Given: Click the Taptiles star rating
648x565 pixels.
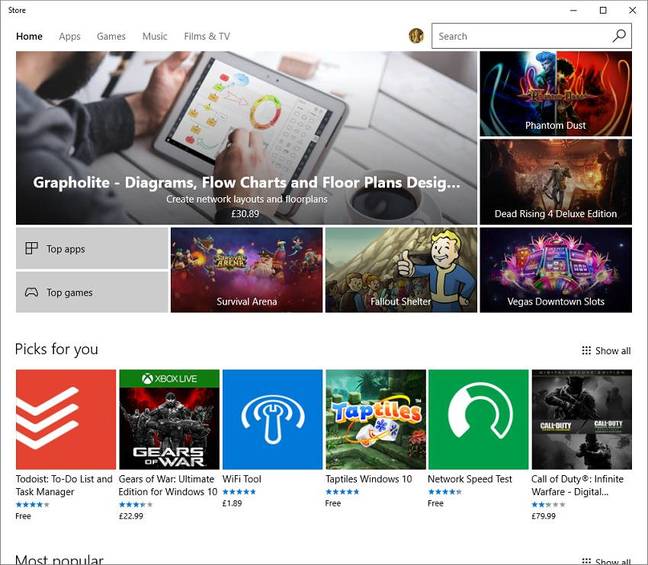Looking at the screenshot, I should coord(342,492).
